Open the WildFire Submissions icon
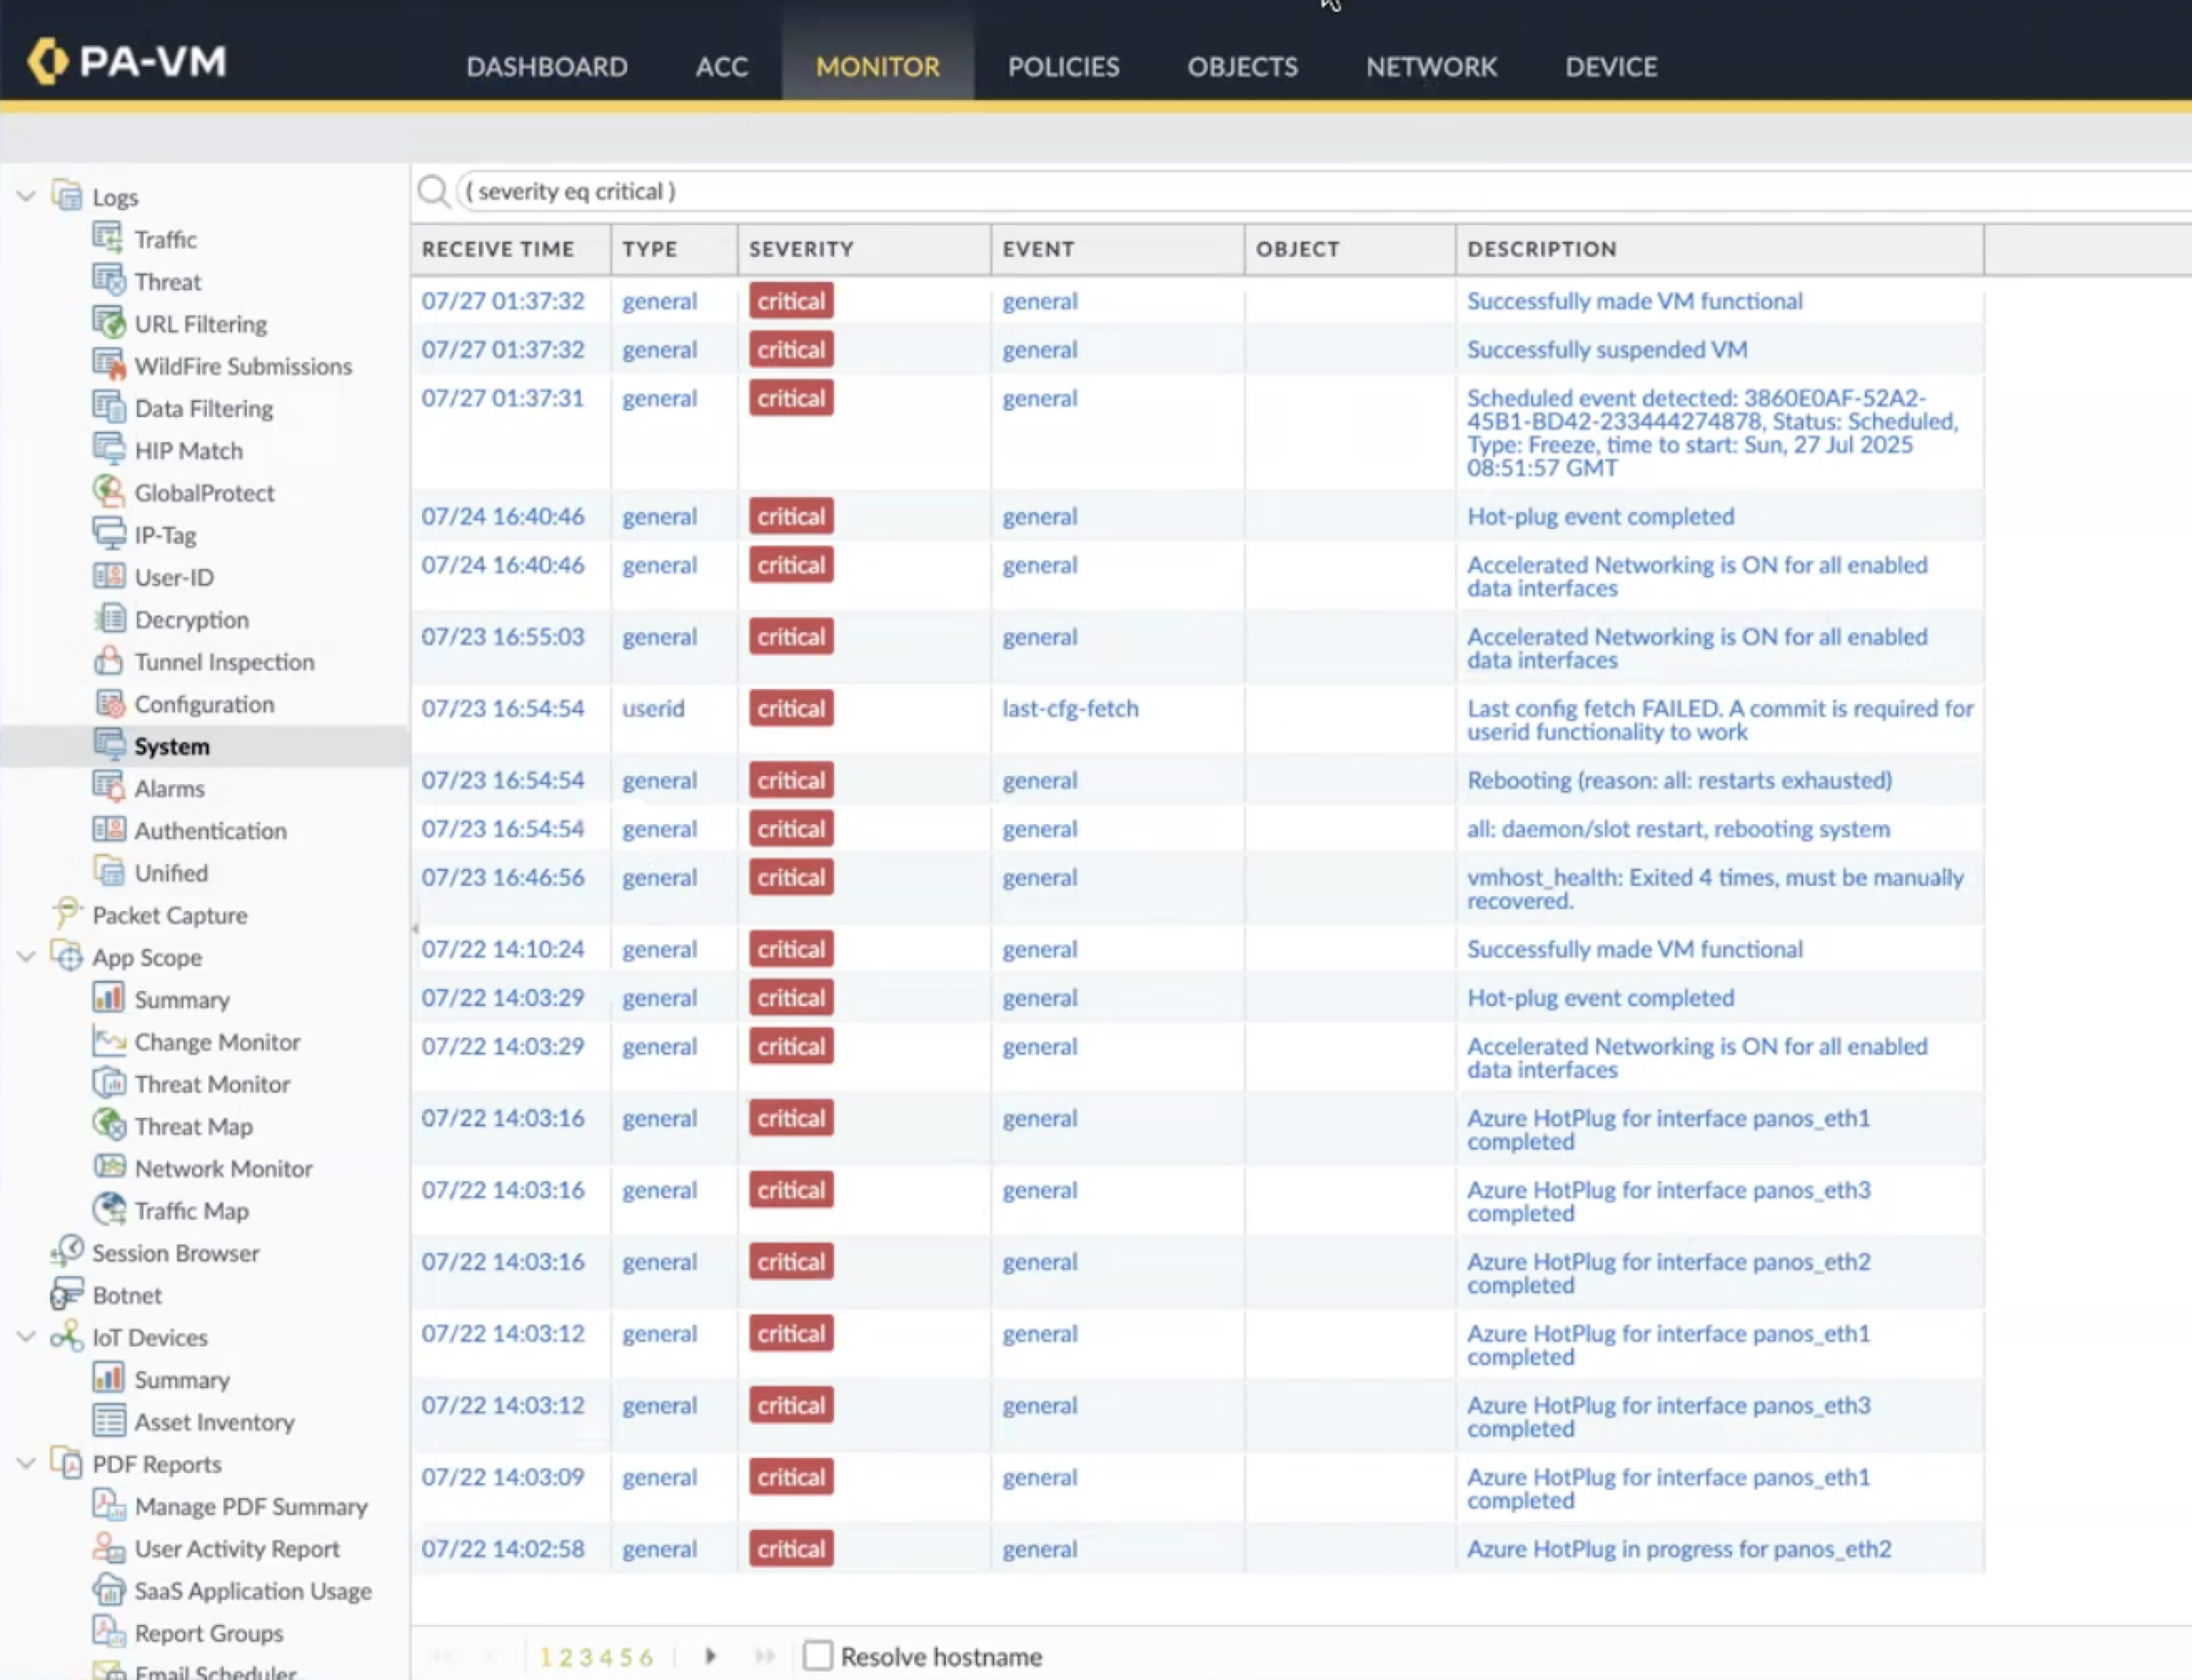The image size is (2192, 1680). [107, 365]
